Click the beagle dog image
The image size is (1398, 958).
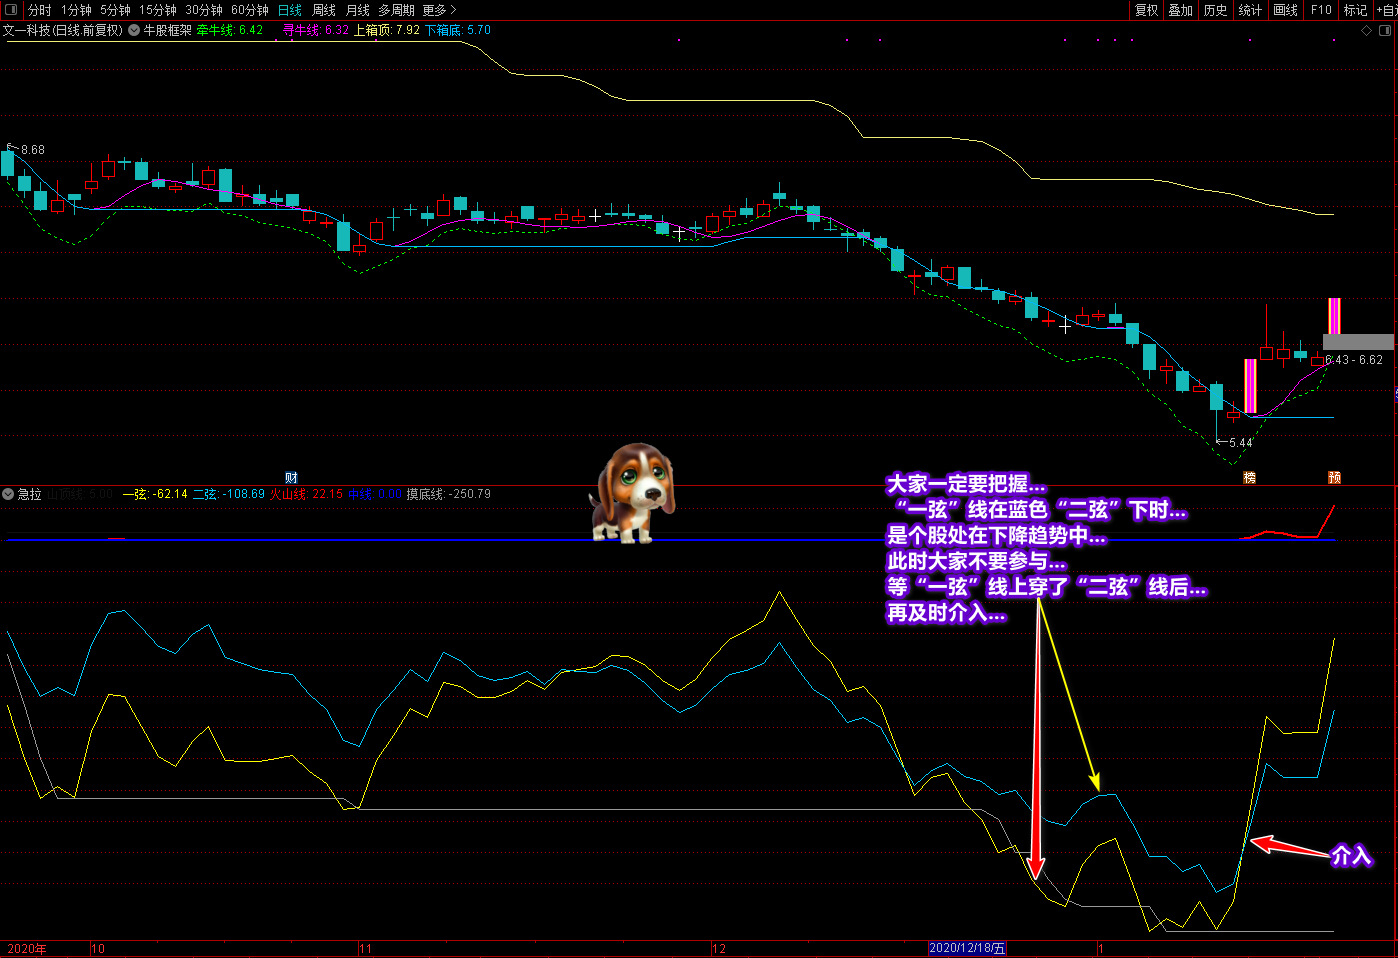tap(632, 493)
